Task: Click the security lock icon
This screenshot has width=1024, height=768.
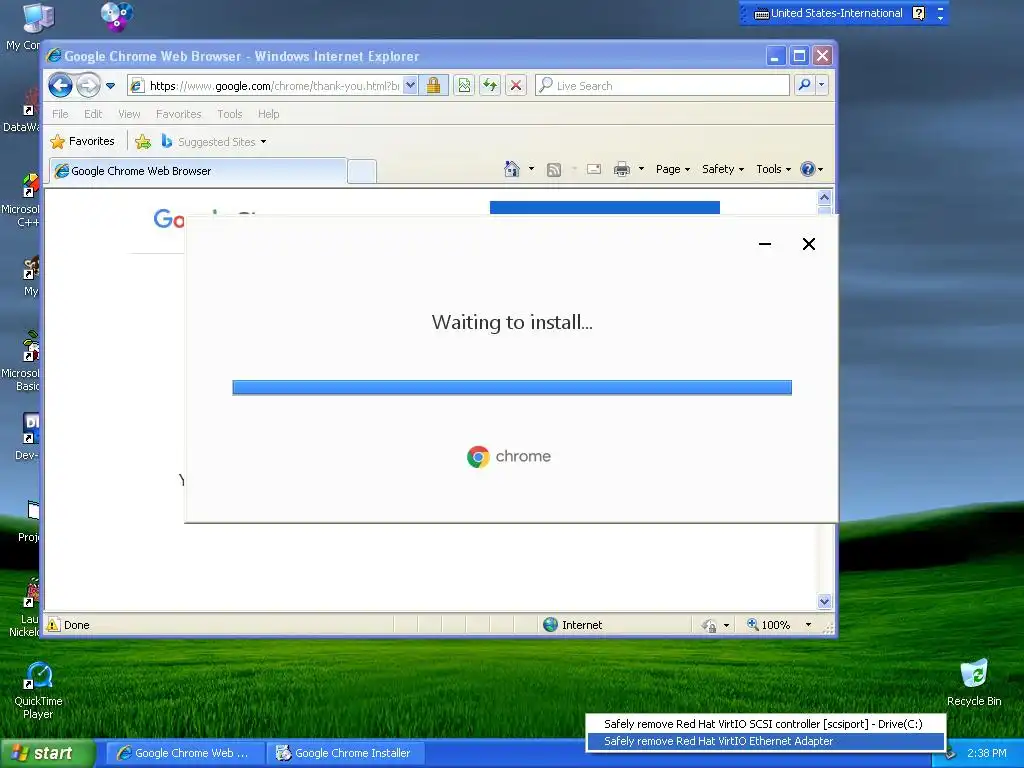Action: point(433,86)
